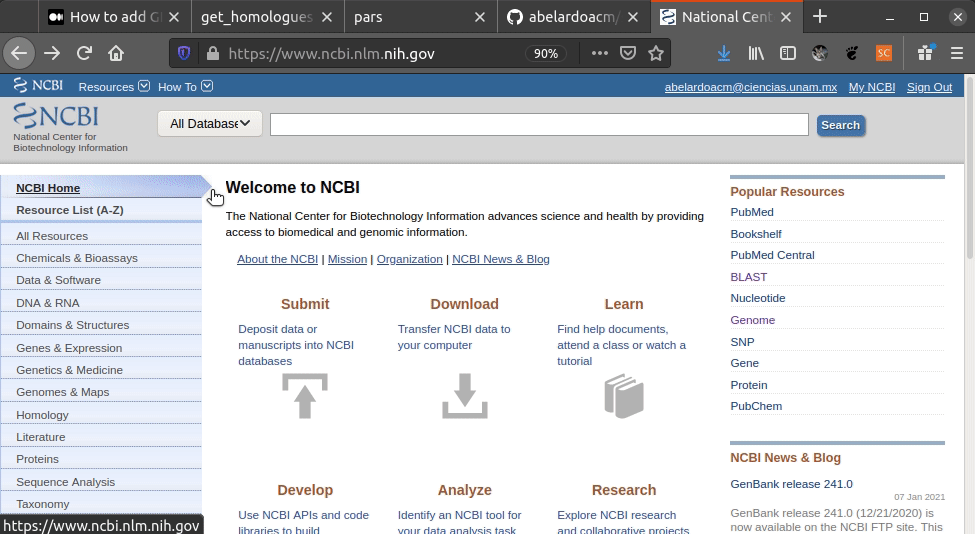This screenshot has width=975, height=534.
Task: Close the National Center tab
Action: click(787, 17)
